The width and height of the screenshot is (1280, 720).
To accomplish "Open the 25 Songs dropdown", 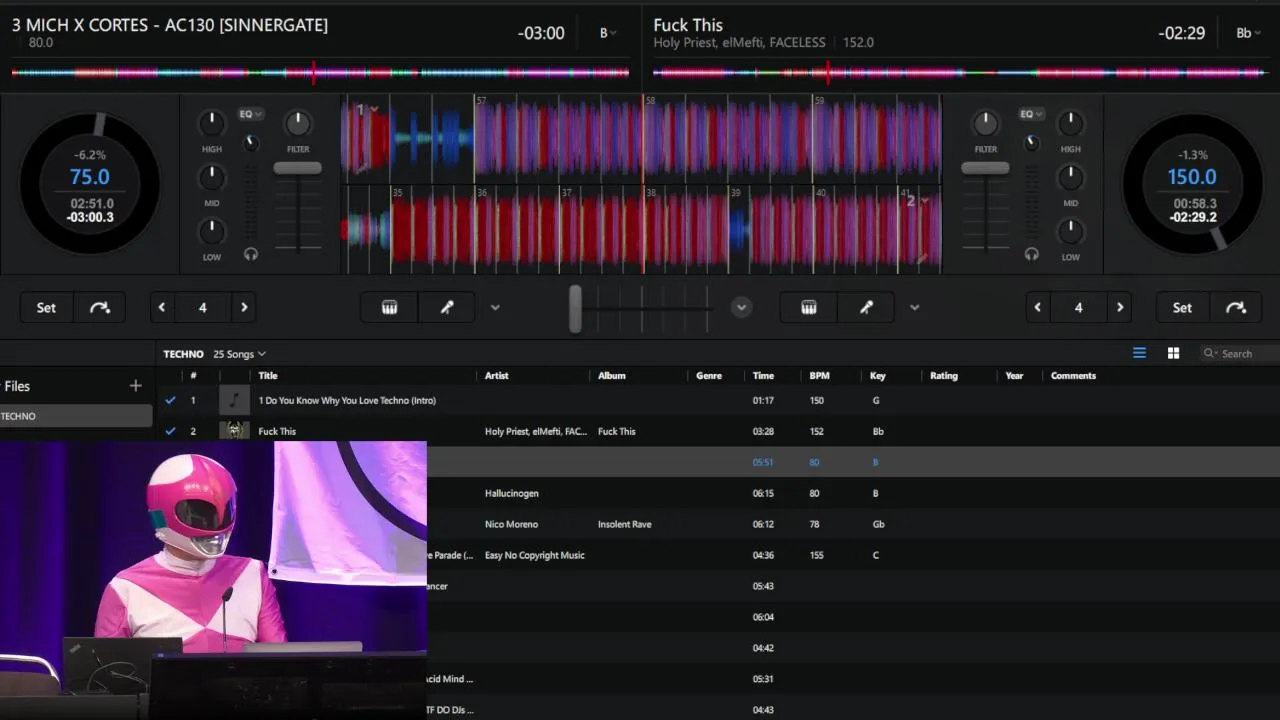I will [x=240, y=354].
